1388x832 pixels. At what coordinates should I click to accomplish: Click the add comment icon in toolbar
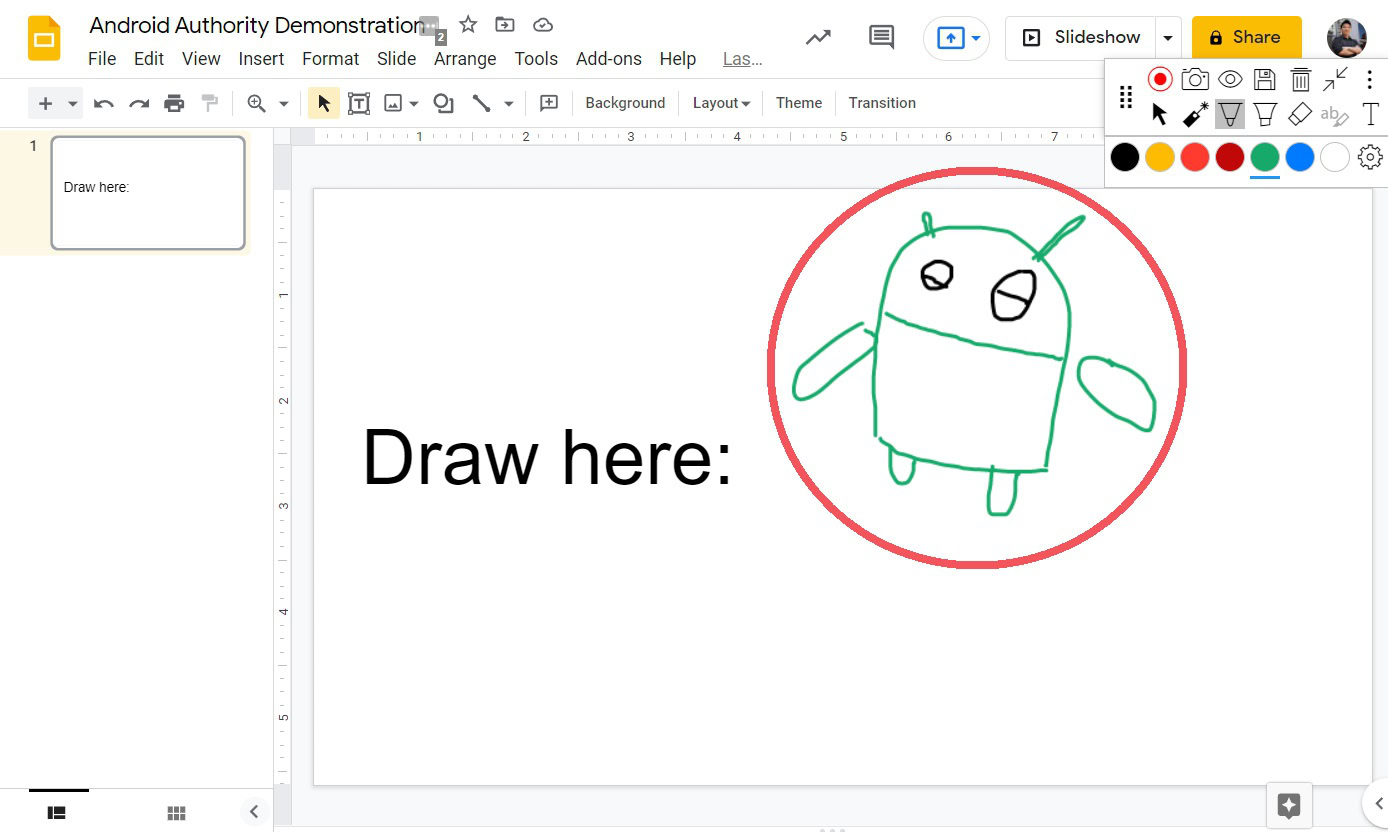coord(548,103)
